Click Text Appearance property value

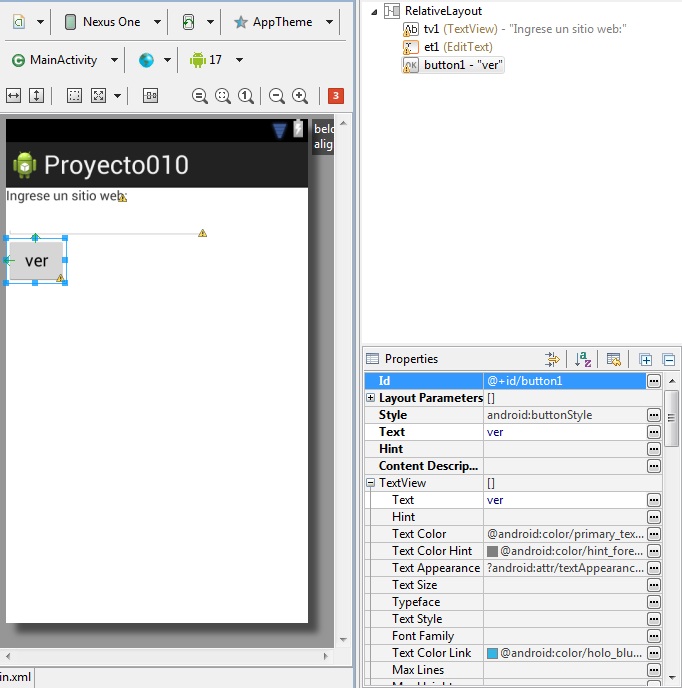(564, 568)
